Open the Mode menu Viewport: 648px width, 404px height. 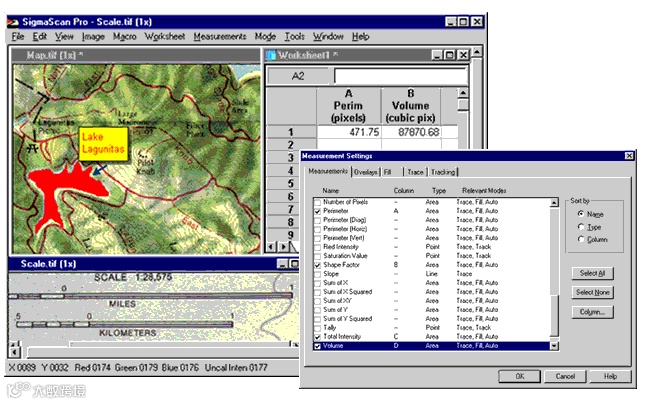tap(265, 37)
